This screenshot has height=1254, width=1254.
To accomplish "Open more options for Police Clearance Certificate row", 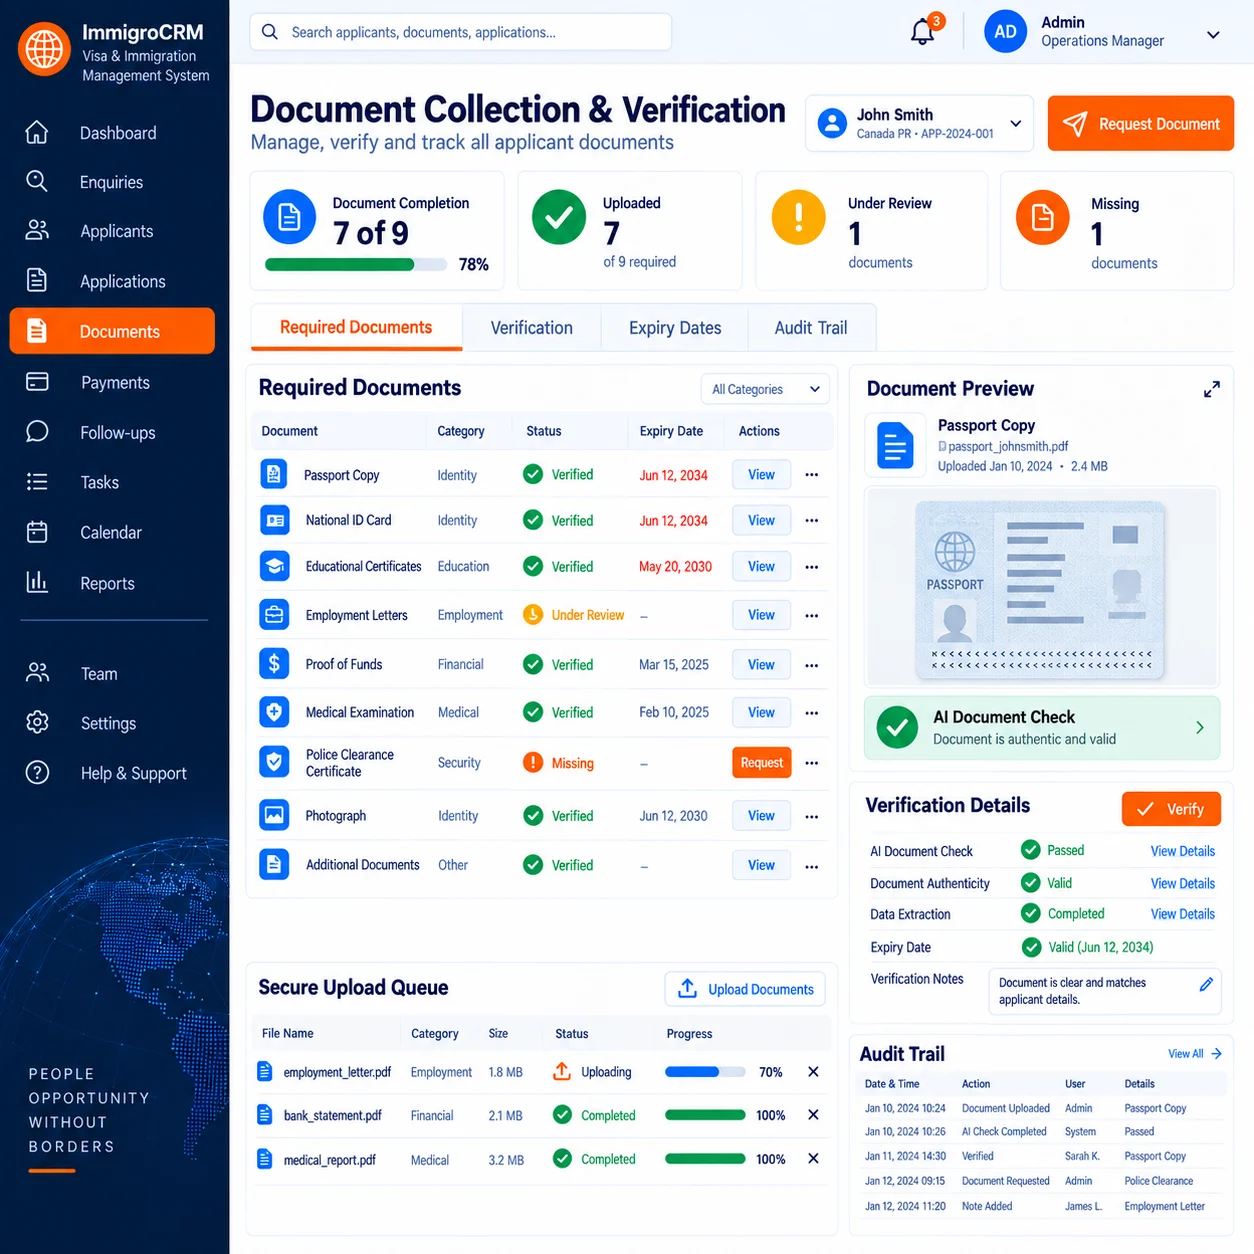I will (x=812, y=763).
